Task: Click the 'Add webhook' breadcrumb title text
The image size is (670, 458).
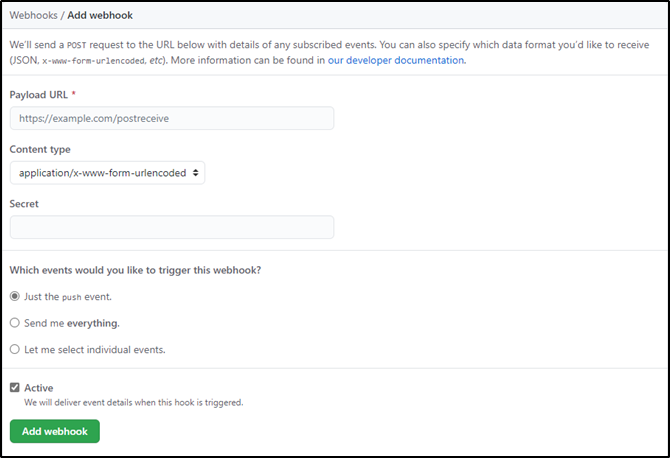Action: coord(101,16)
